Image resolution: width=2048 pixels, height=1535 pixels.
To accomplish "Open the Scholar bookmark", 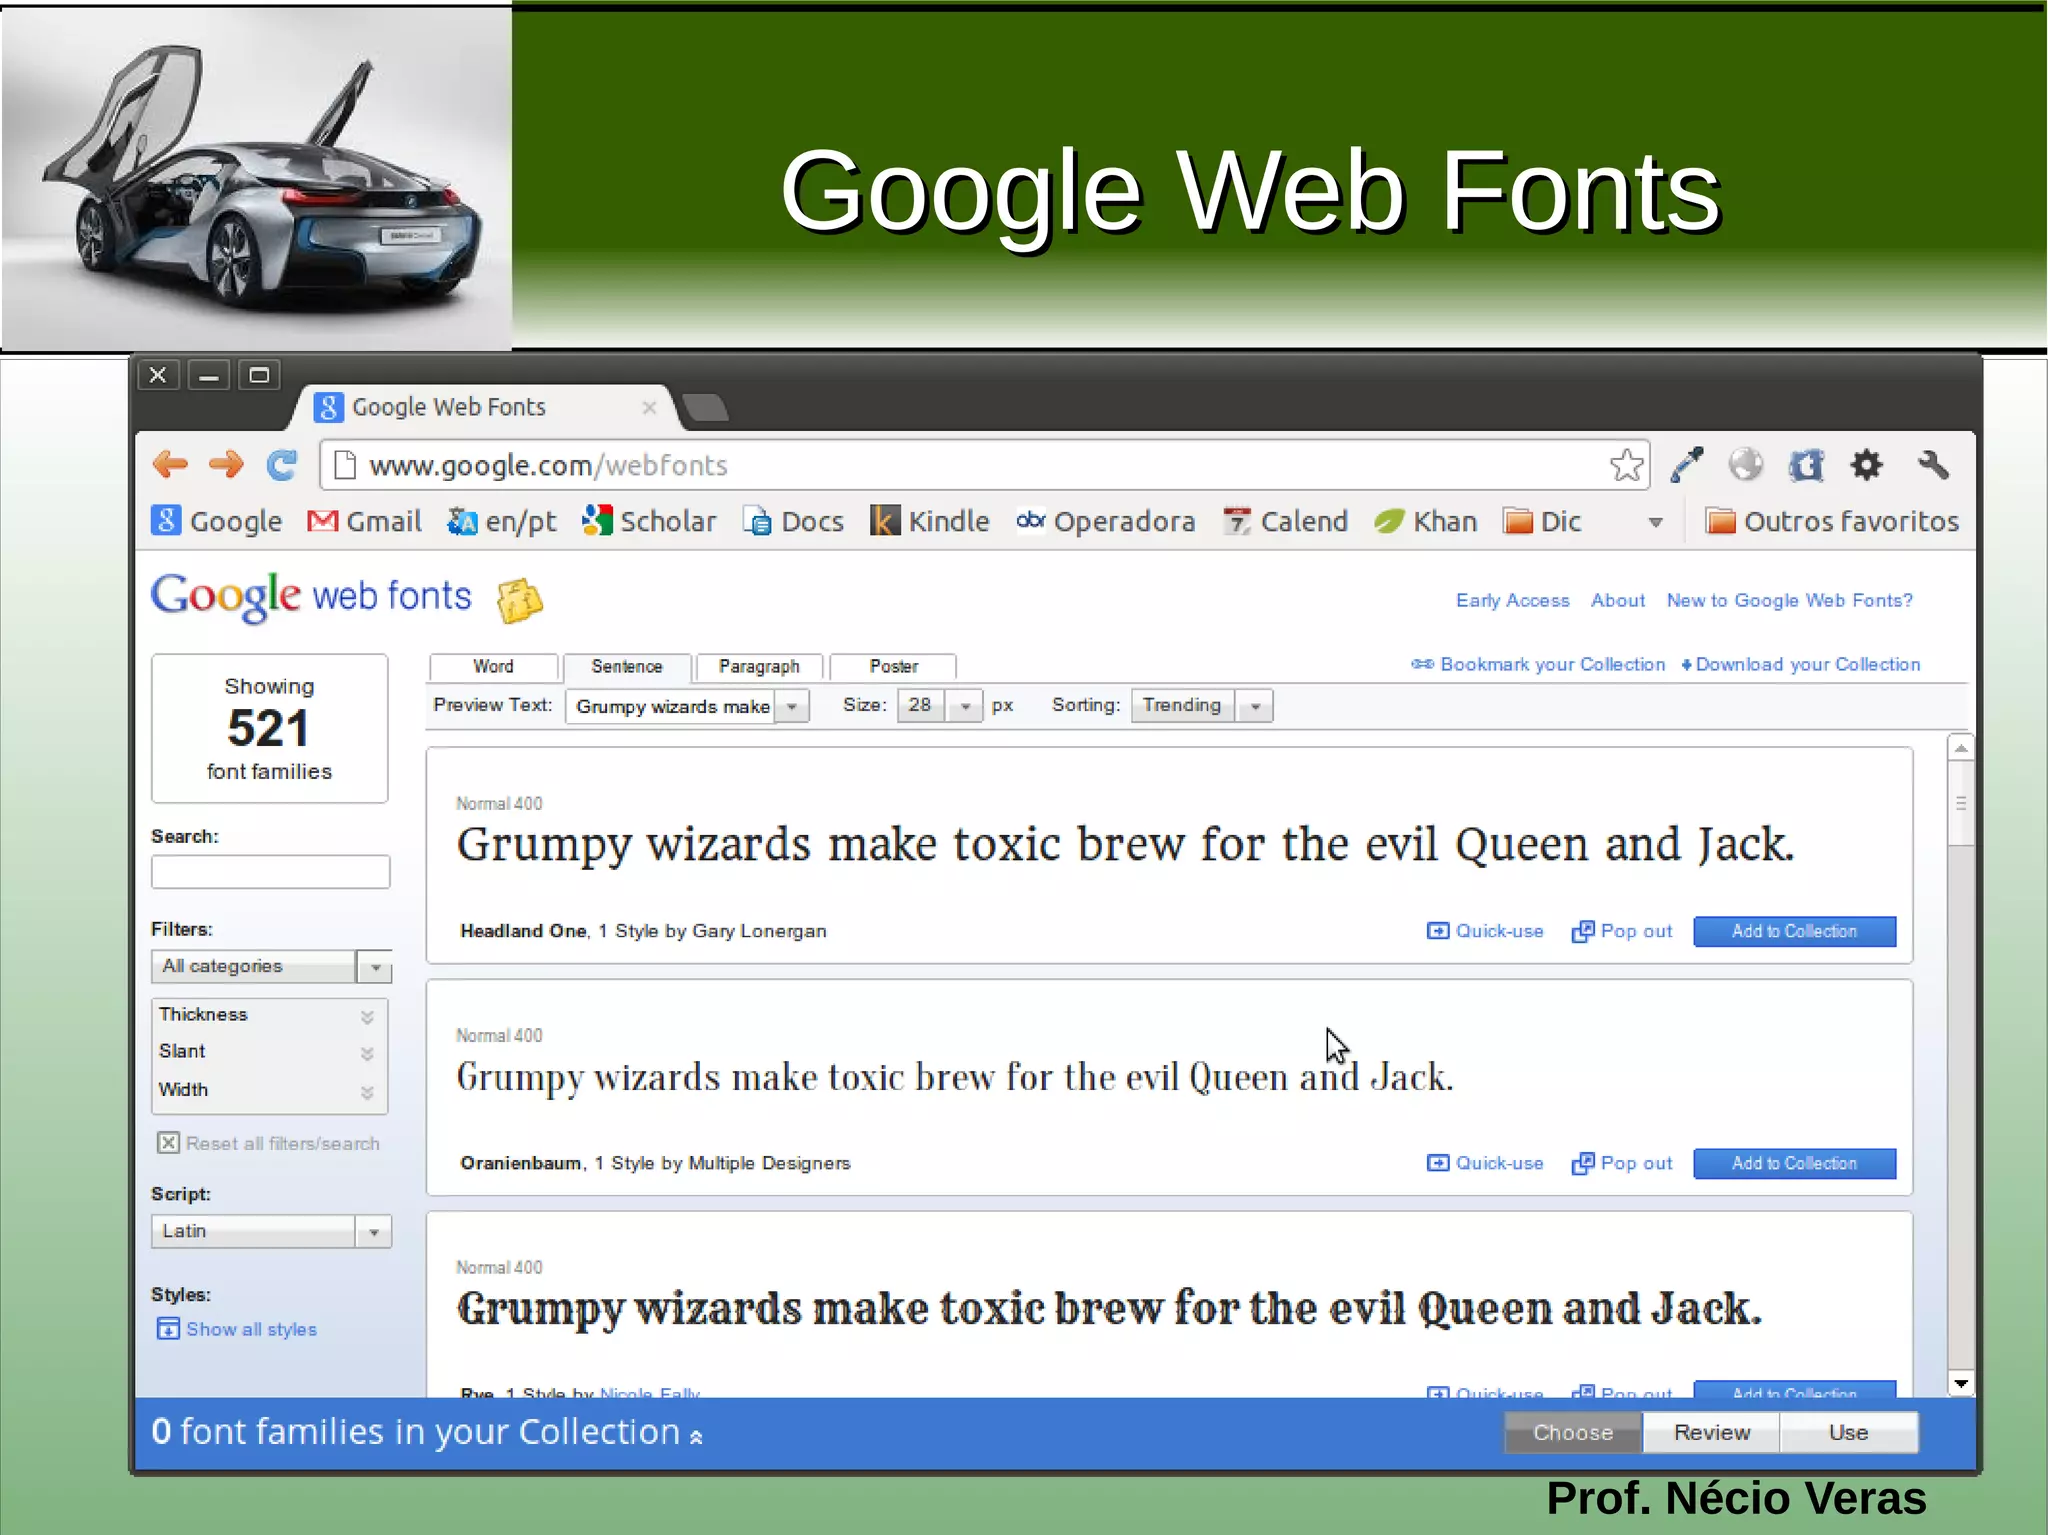I will 649,521.
